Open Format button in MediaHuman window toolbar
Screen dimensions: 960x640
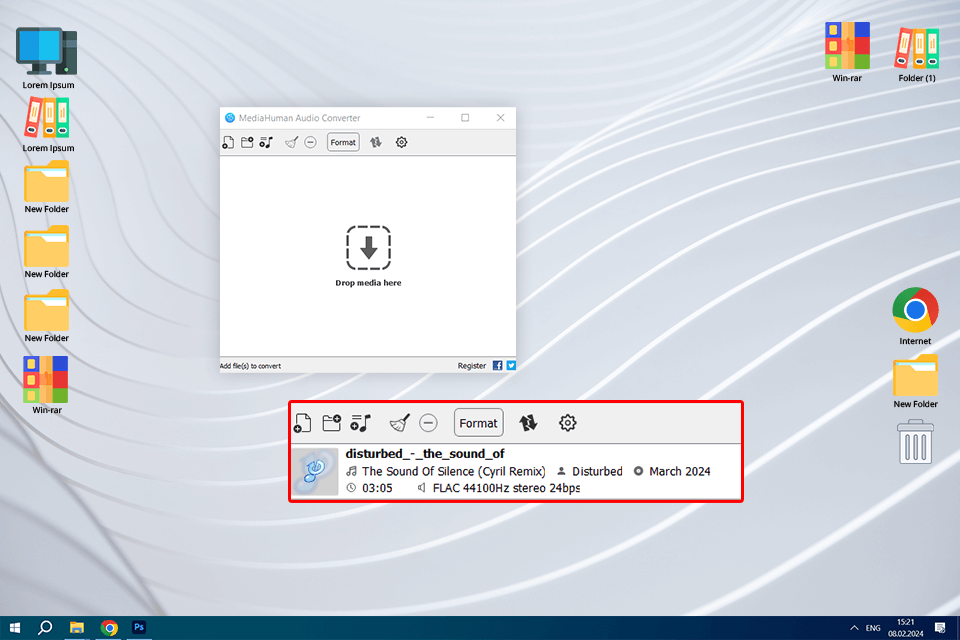[x=343, y=142]
